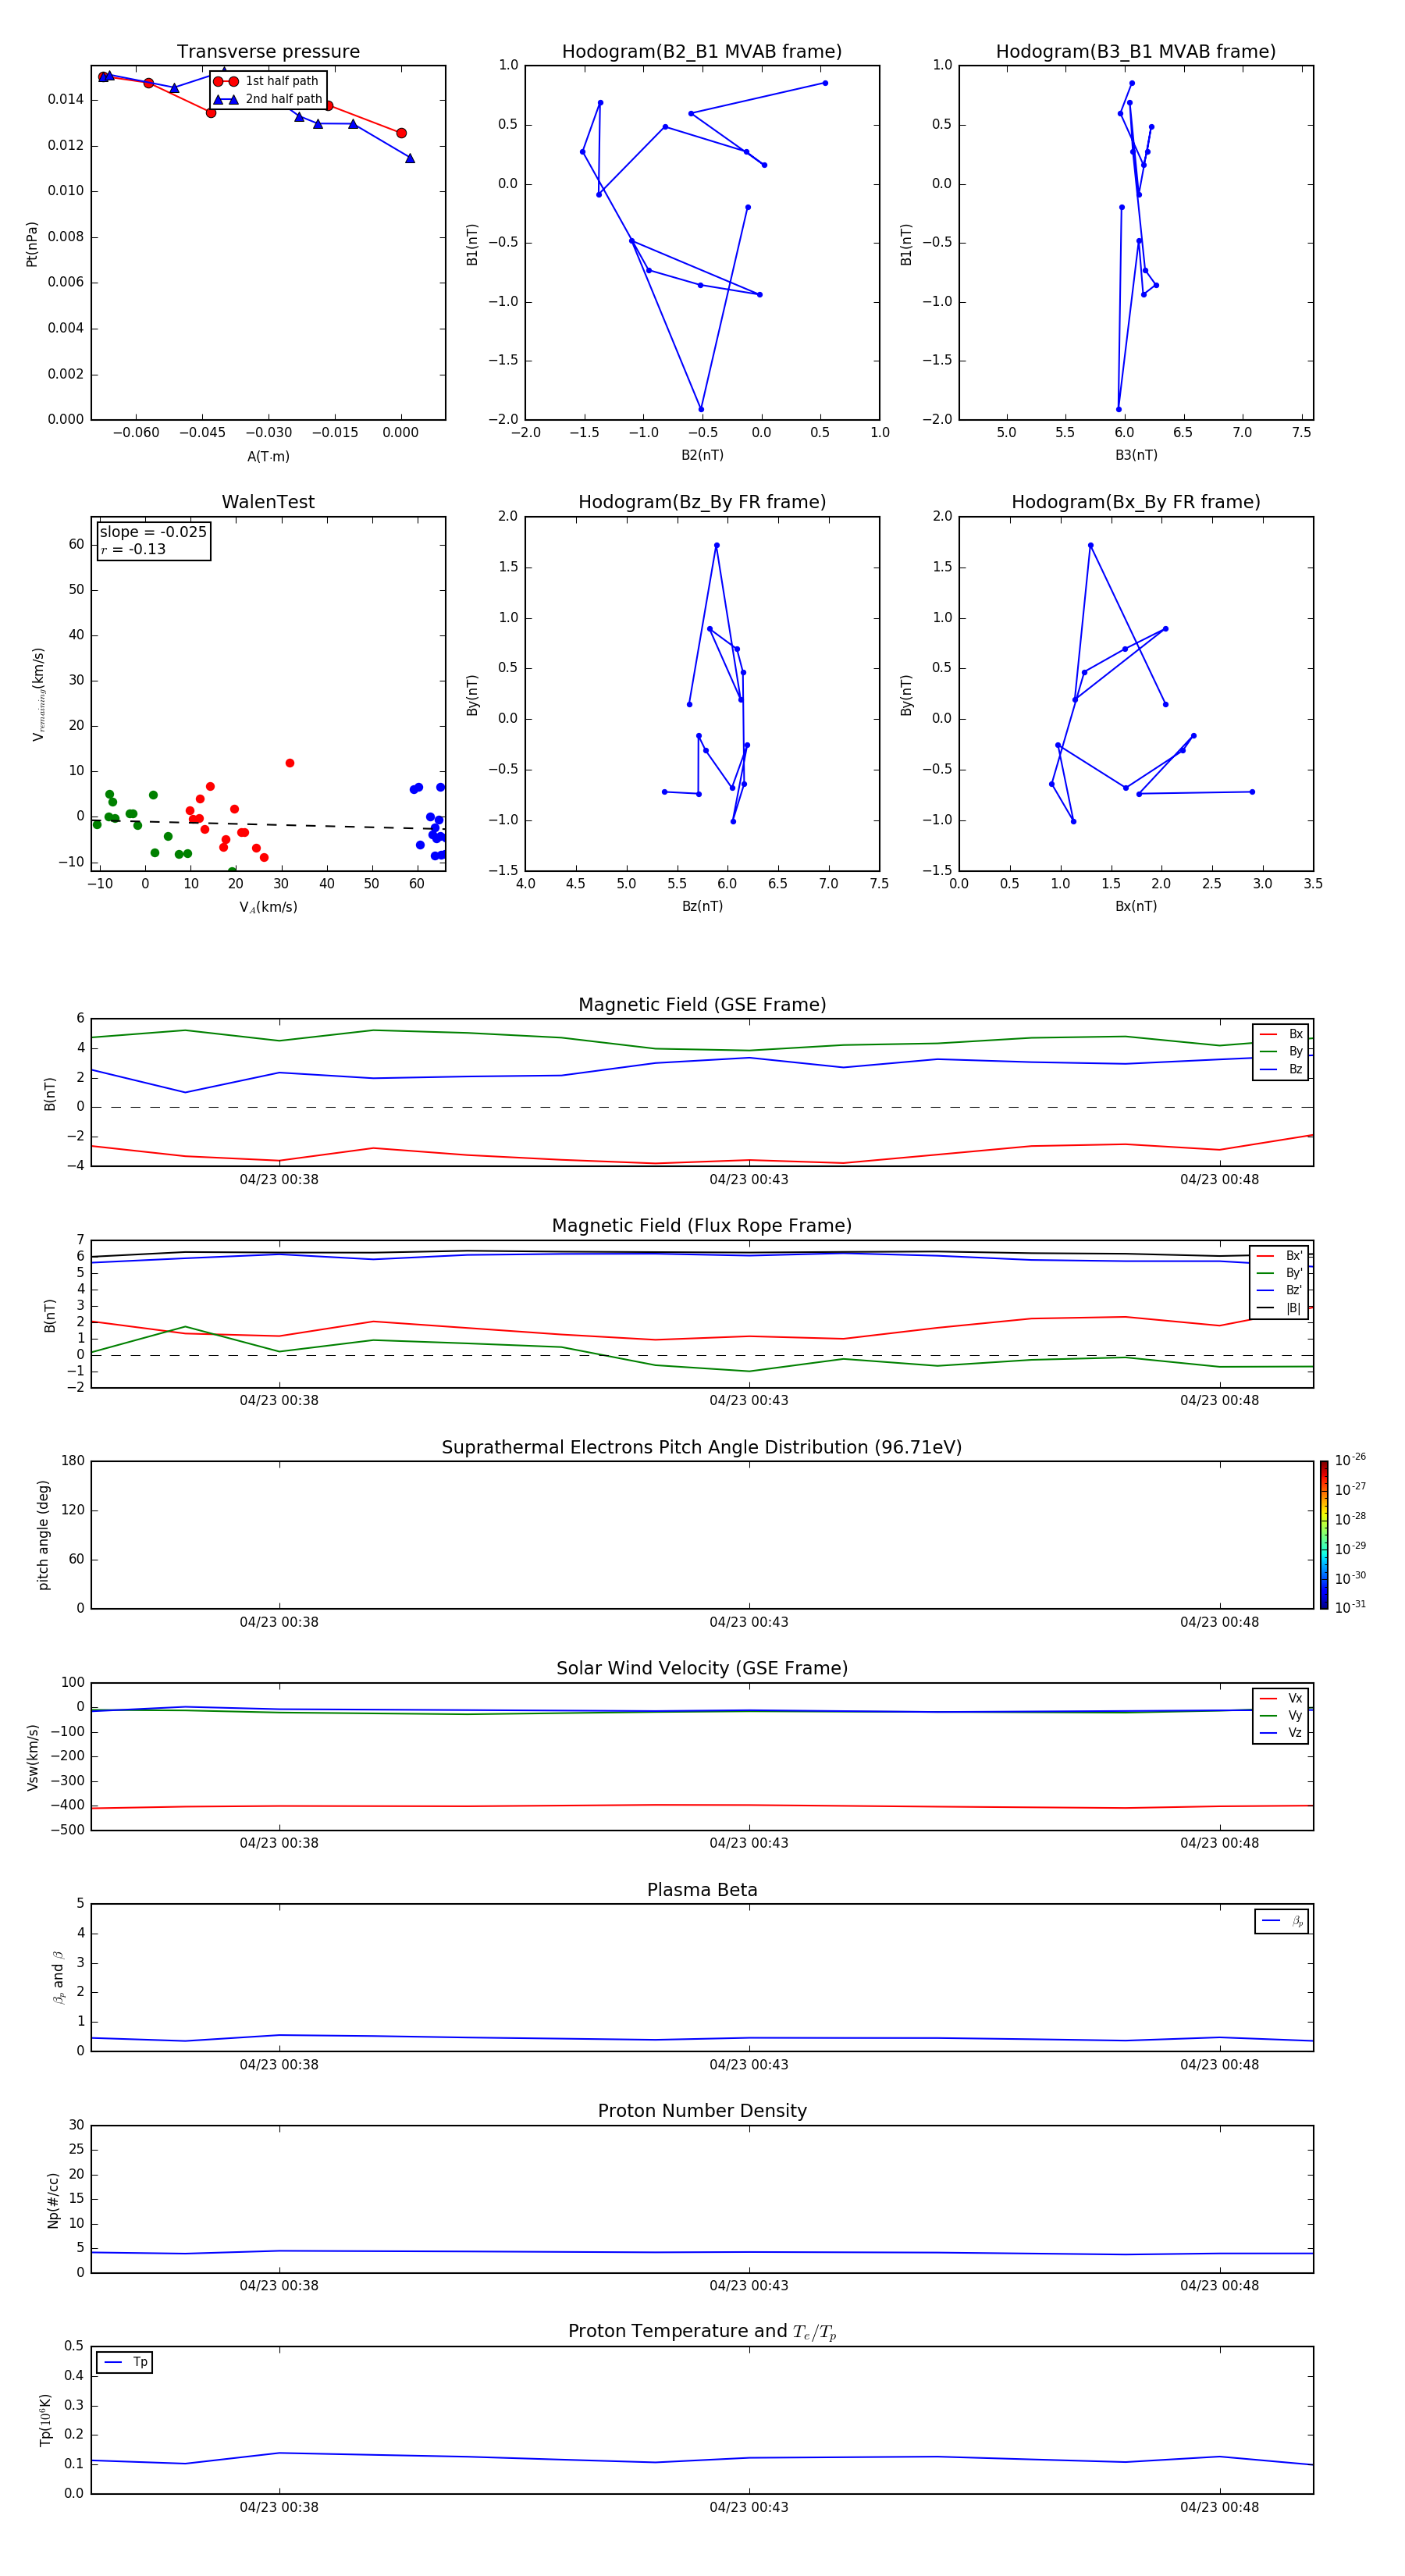Click the Transverse pressure plot title
Image resolution: width=1405 pixels, height=2576 pixels.
[268, 51]
